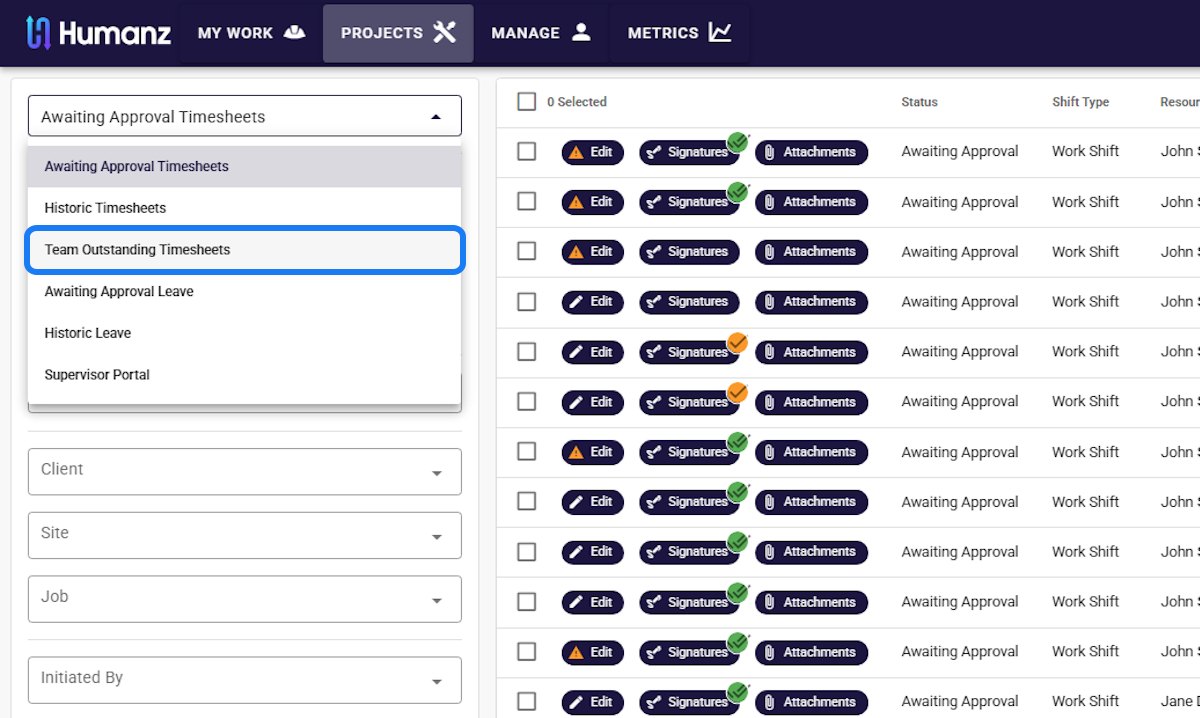Tick the checkbox in the seventh timesheet row

[x=527, y=451]
